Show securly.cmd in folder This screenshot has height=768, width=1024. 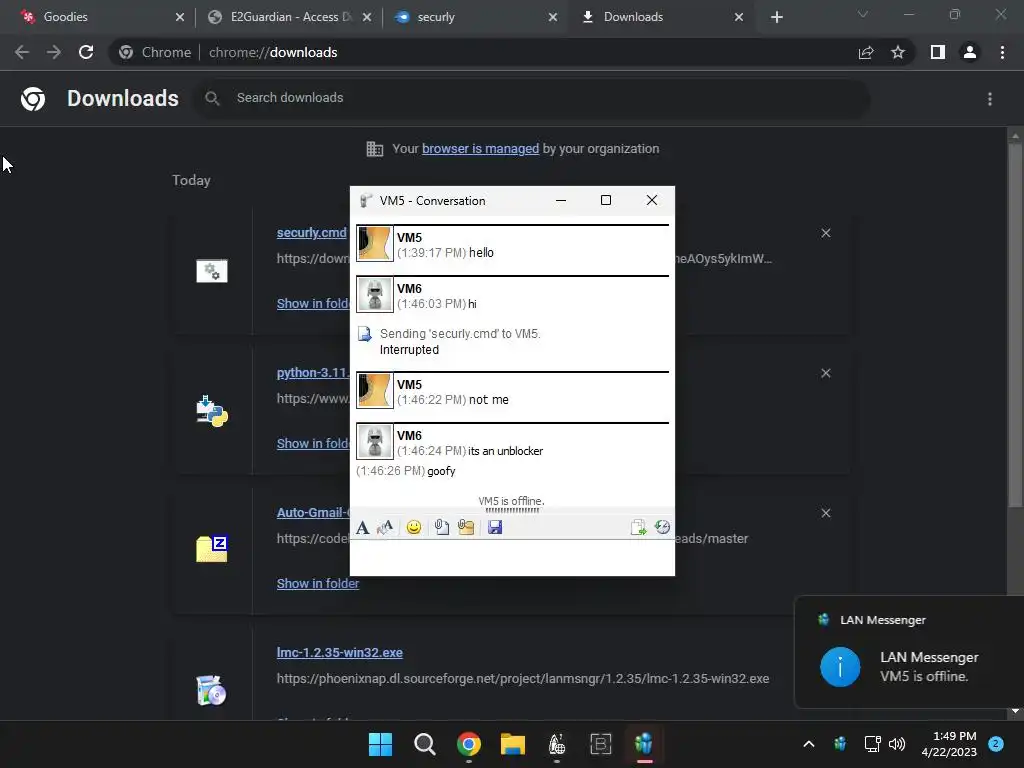313,304
